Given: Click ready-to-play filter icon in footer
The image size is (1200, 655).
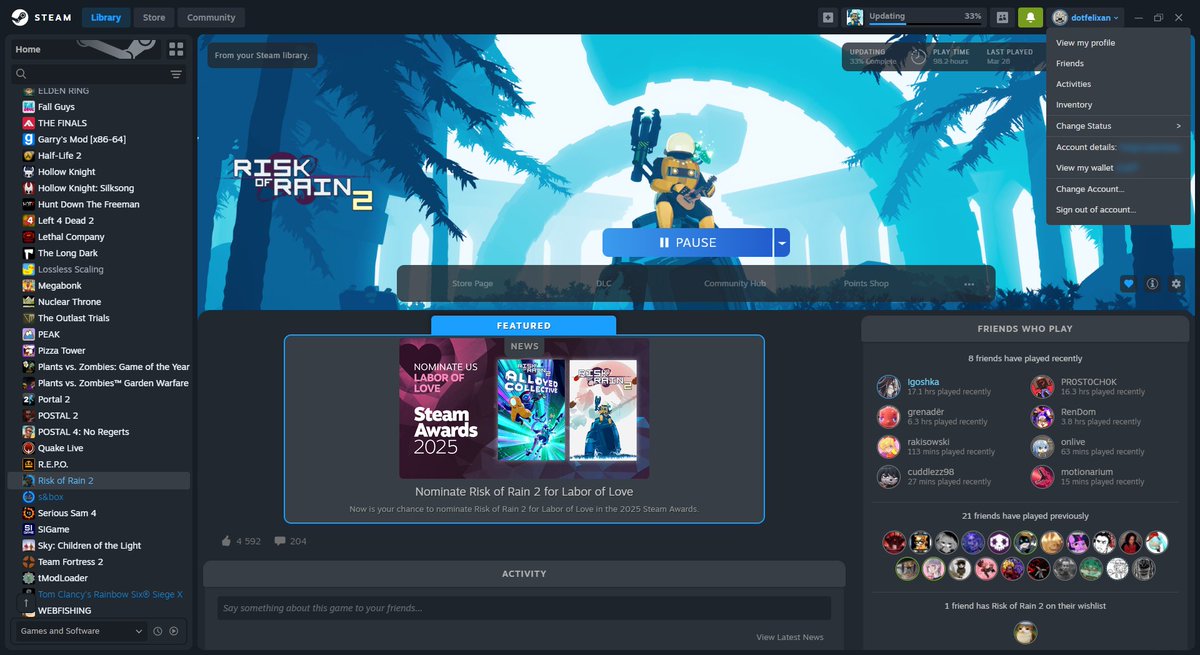Looking at the screenshot, I should point(174,631).
